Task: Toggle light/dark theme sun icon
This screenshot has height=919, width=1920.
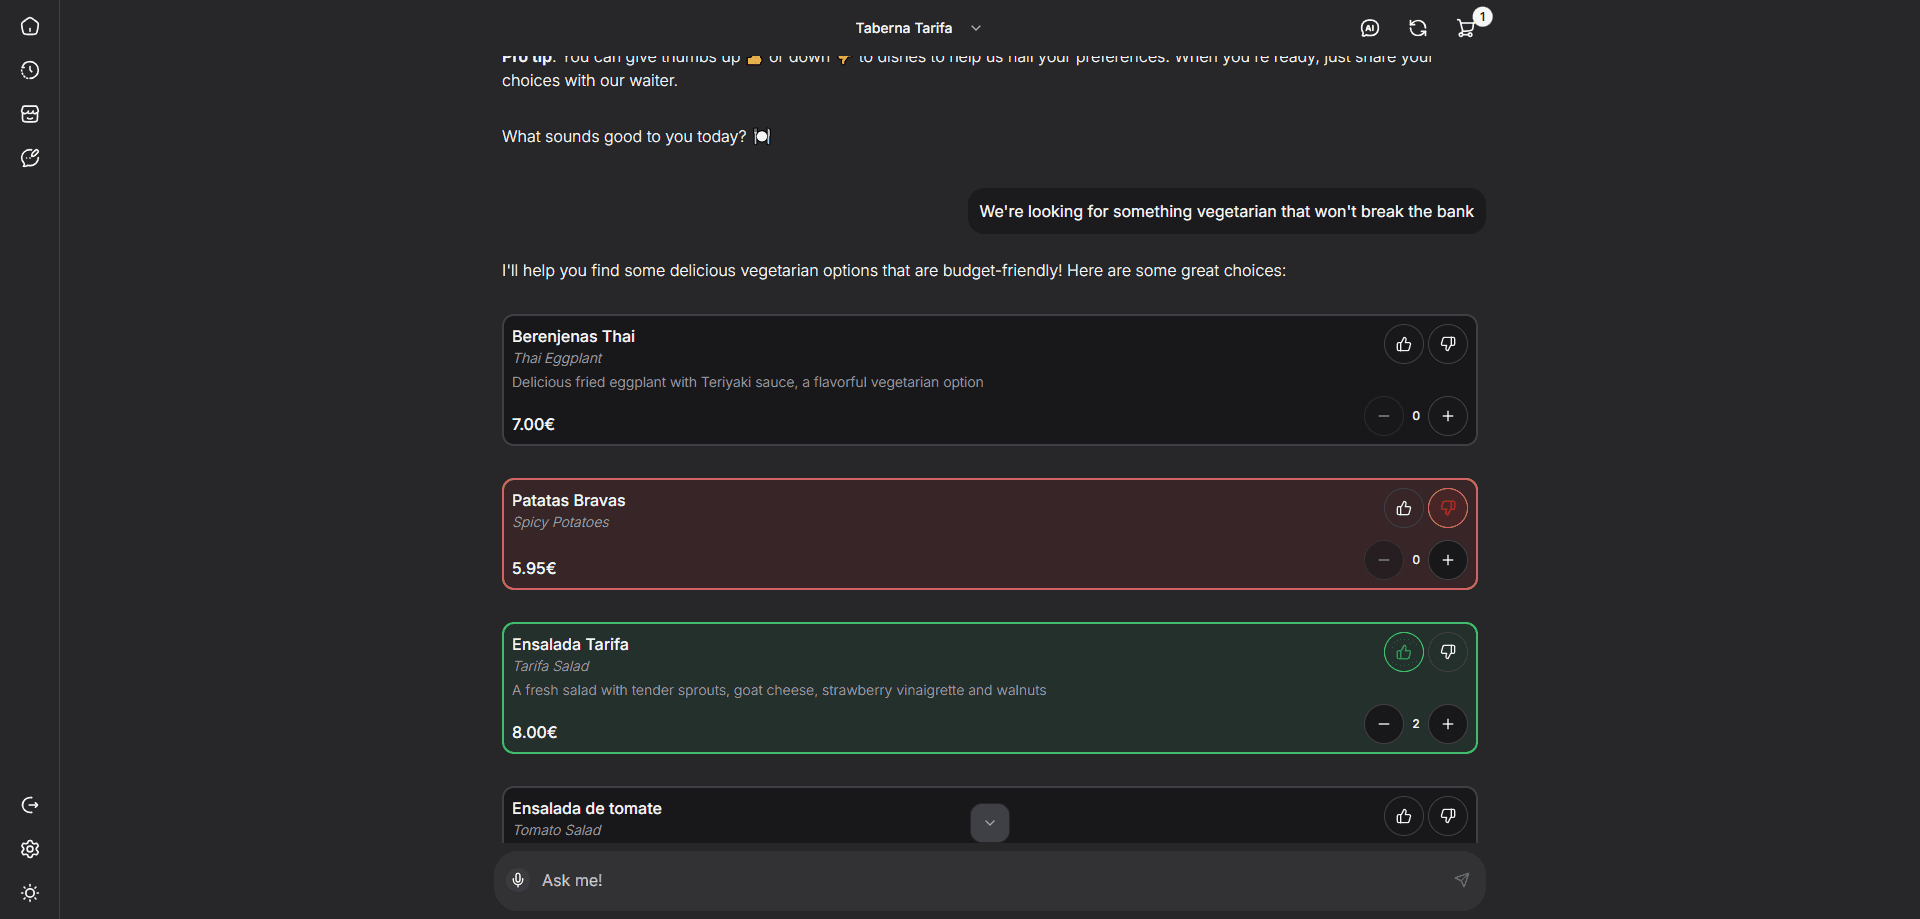Action: (30, 893)
